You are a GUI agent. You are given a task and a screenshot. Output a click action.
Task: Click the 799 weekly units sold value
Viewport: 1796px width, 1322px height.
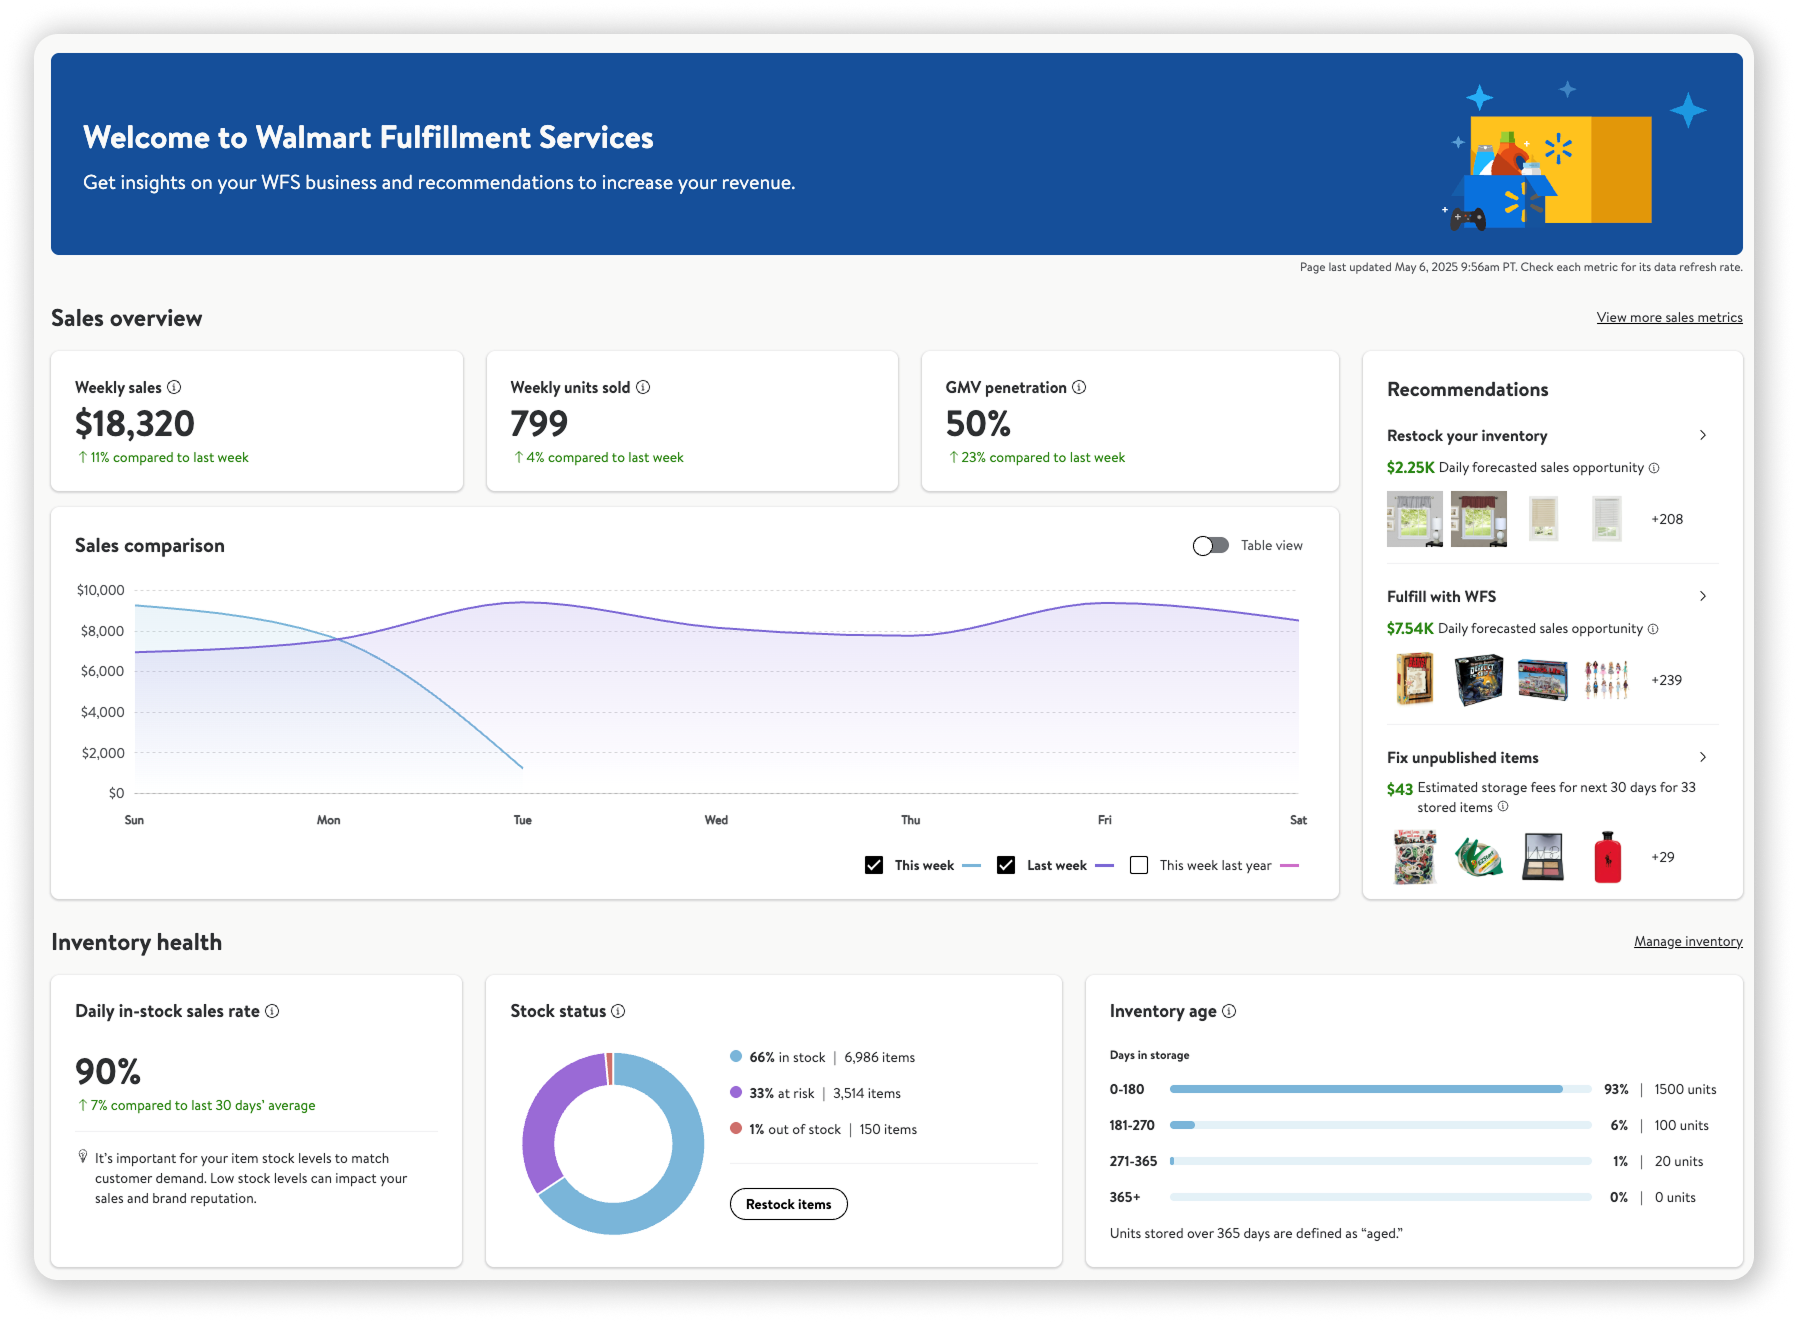tap(539, 423)
